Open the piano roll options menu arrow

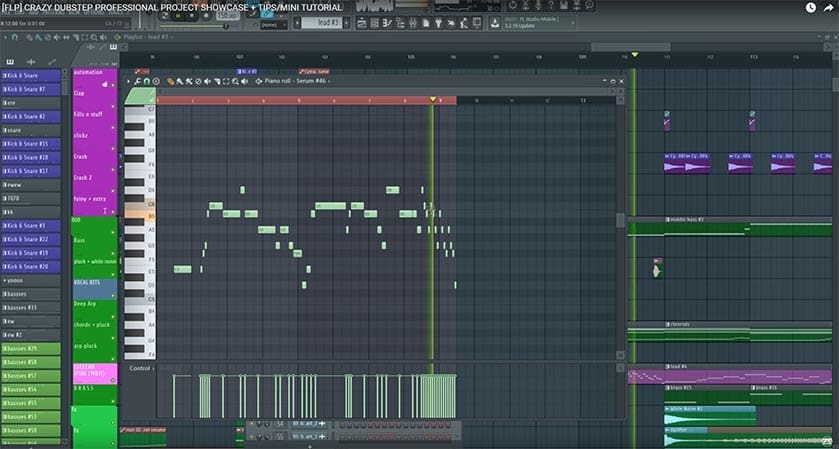coord(128,81)
